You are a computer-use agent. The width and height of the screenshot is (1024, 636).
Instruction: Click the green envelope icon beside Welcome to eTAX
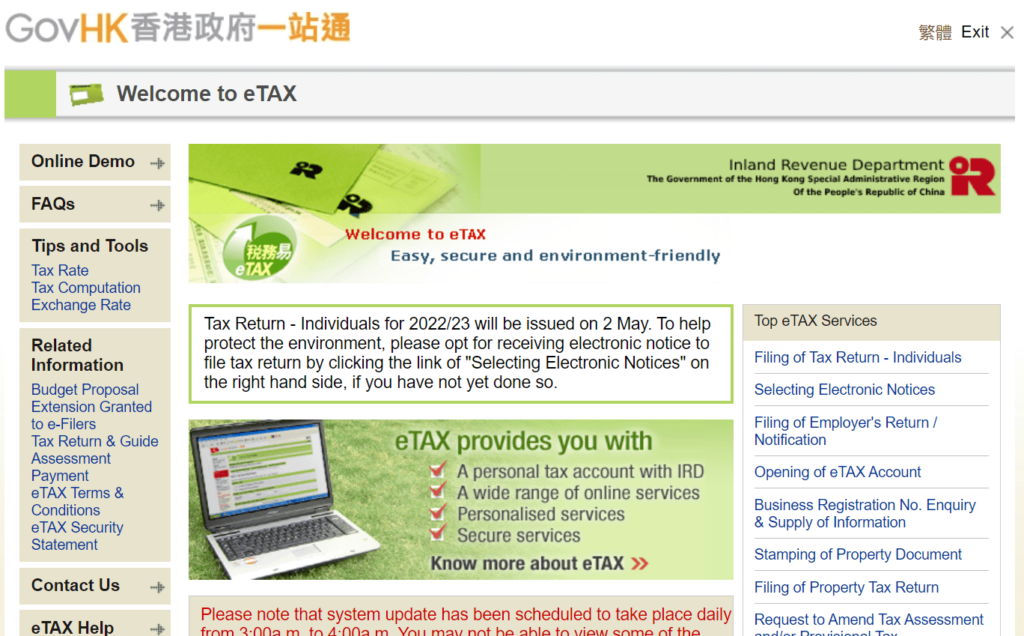coord(84,93)
